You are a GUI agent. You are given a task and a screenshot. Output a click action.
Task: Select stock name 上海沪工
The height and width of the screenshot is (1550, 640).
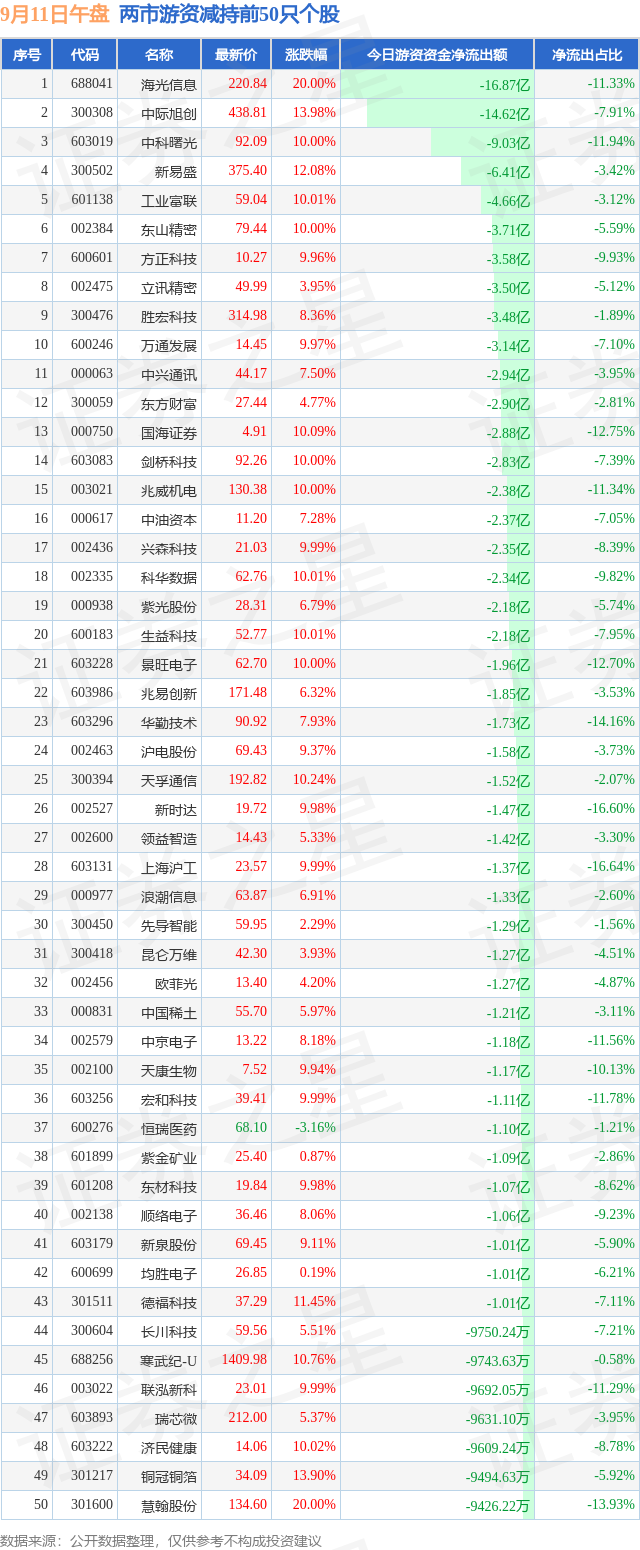point(170,868)
